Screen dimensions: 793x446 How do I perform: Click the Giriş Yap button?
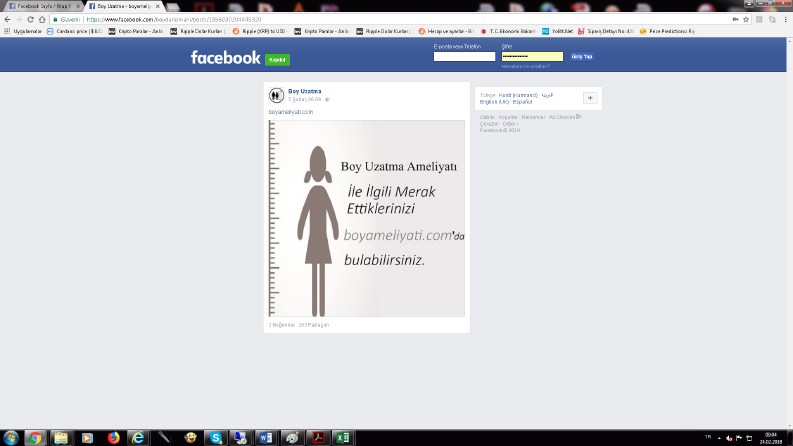click(582, 57)
